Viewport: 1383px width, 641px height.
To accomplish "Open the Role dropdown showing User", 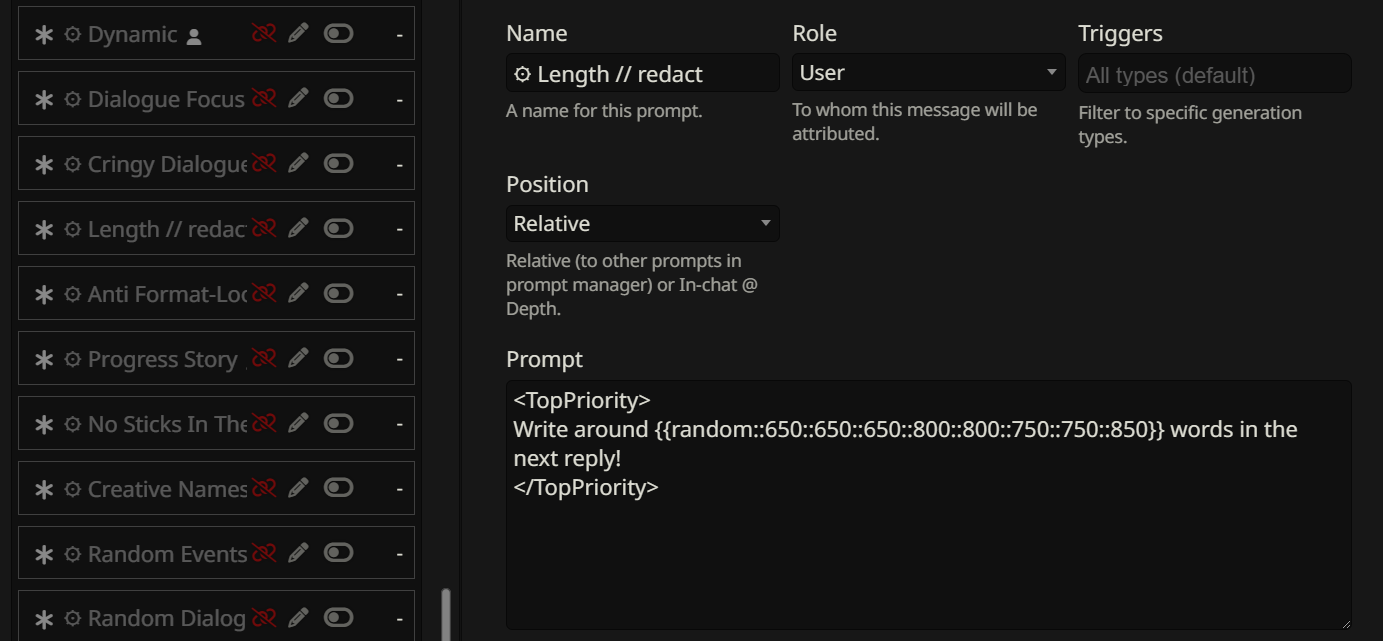I will click(928, 73).
